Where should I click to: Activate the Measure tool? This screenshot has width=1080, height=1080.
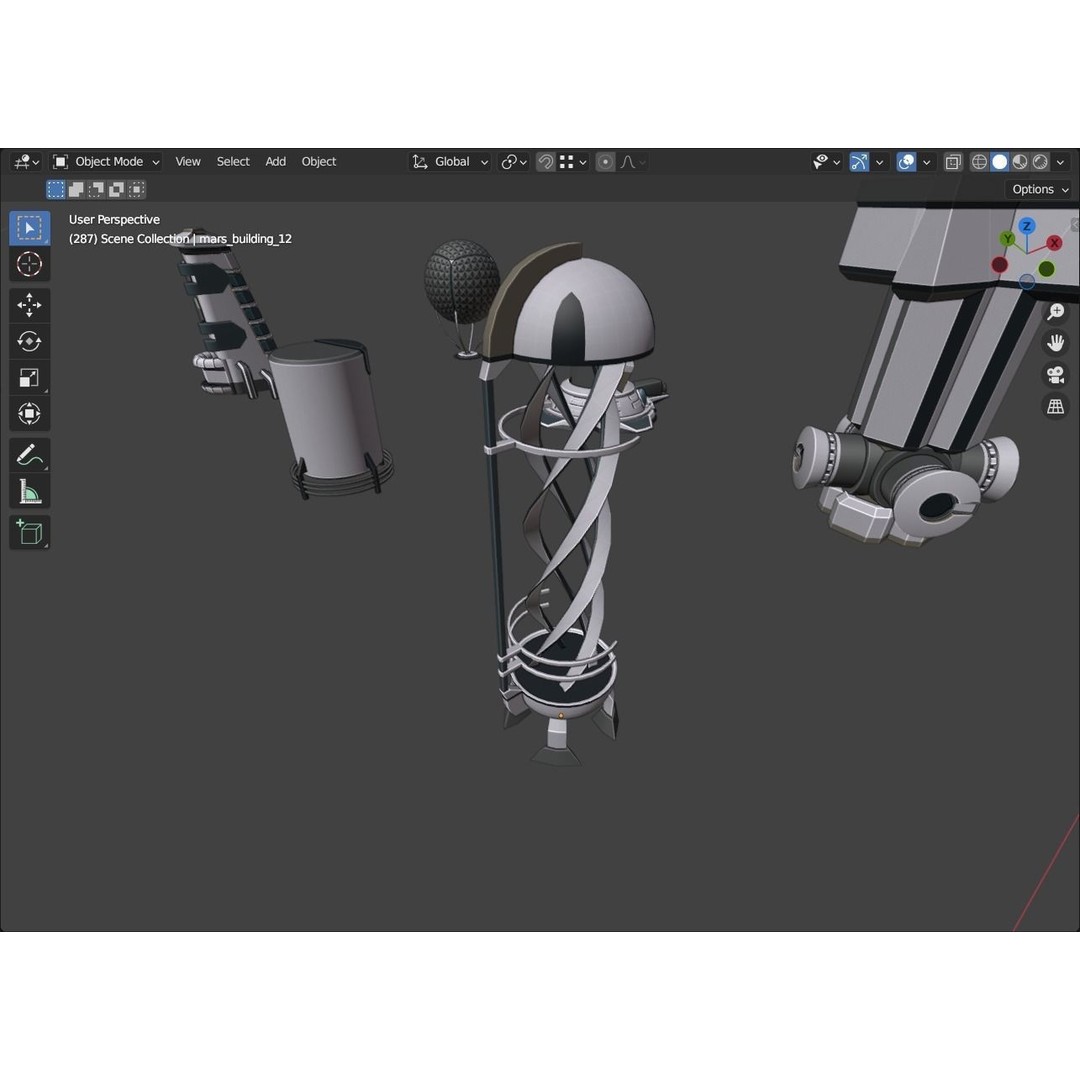click(x=29, y=492)
